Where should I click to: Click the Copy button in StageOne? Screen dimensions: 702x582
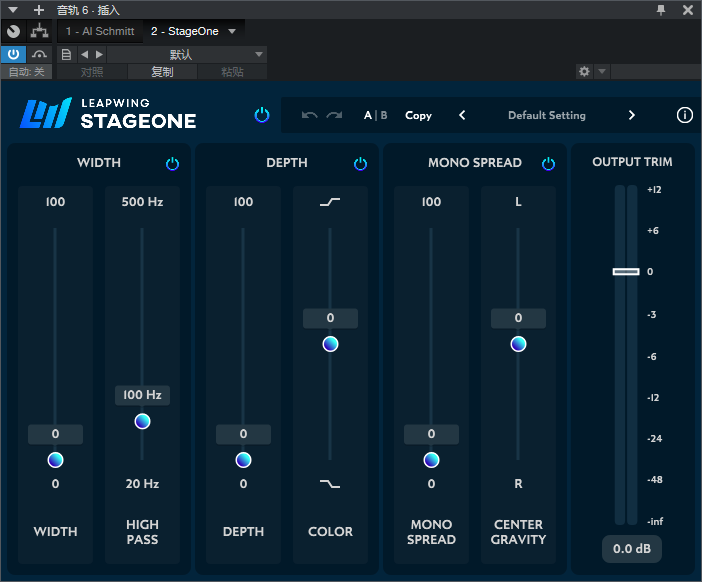[418, 116]
